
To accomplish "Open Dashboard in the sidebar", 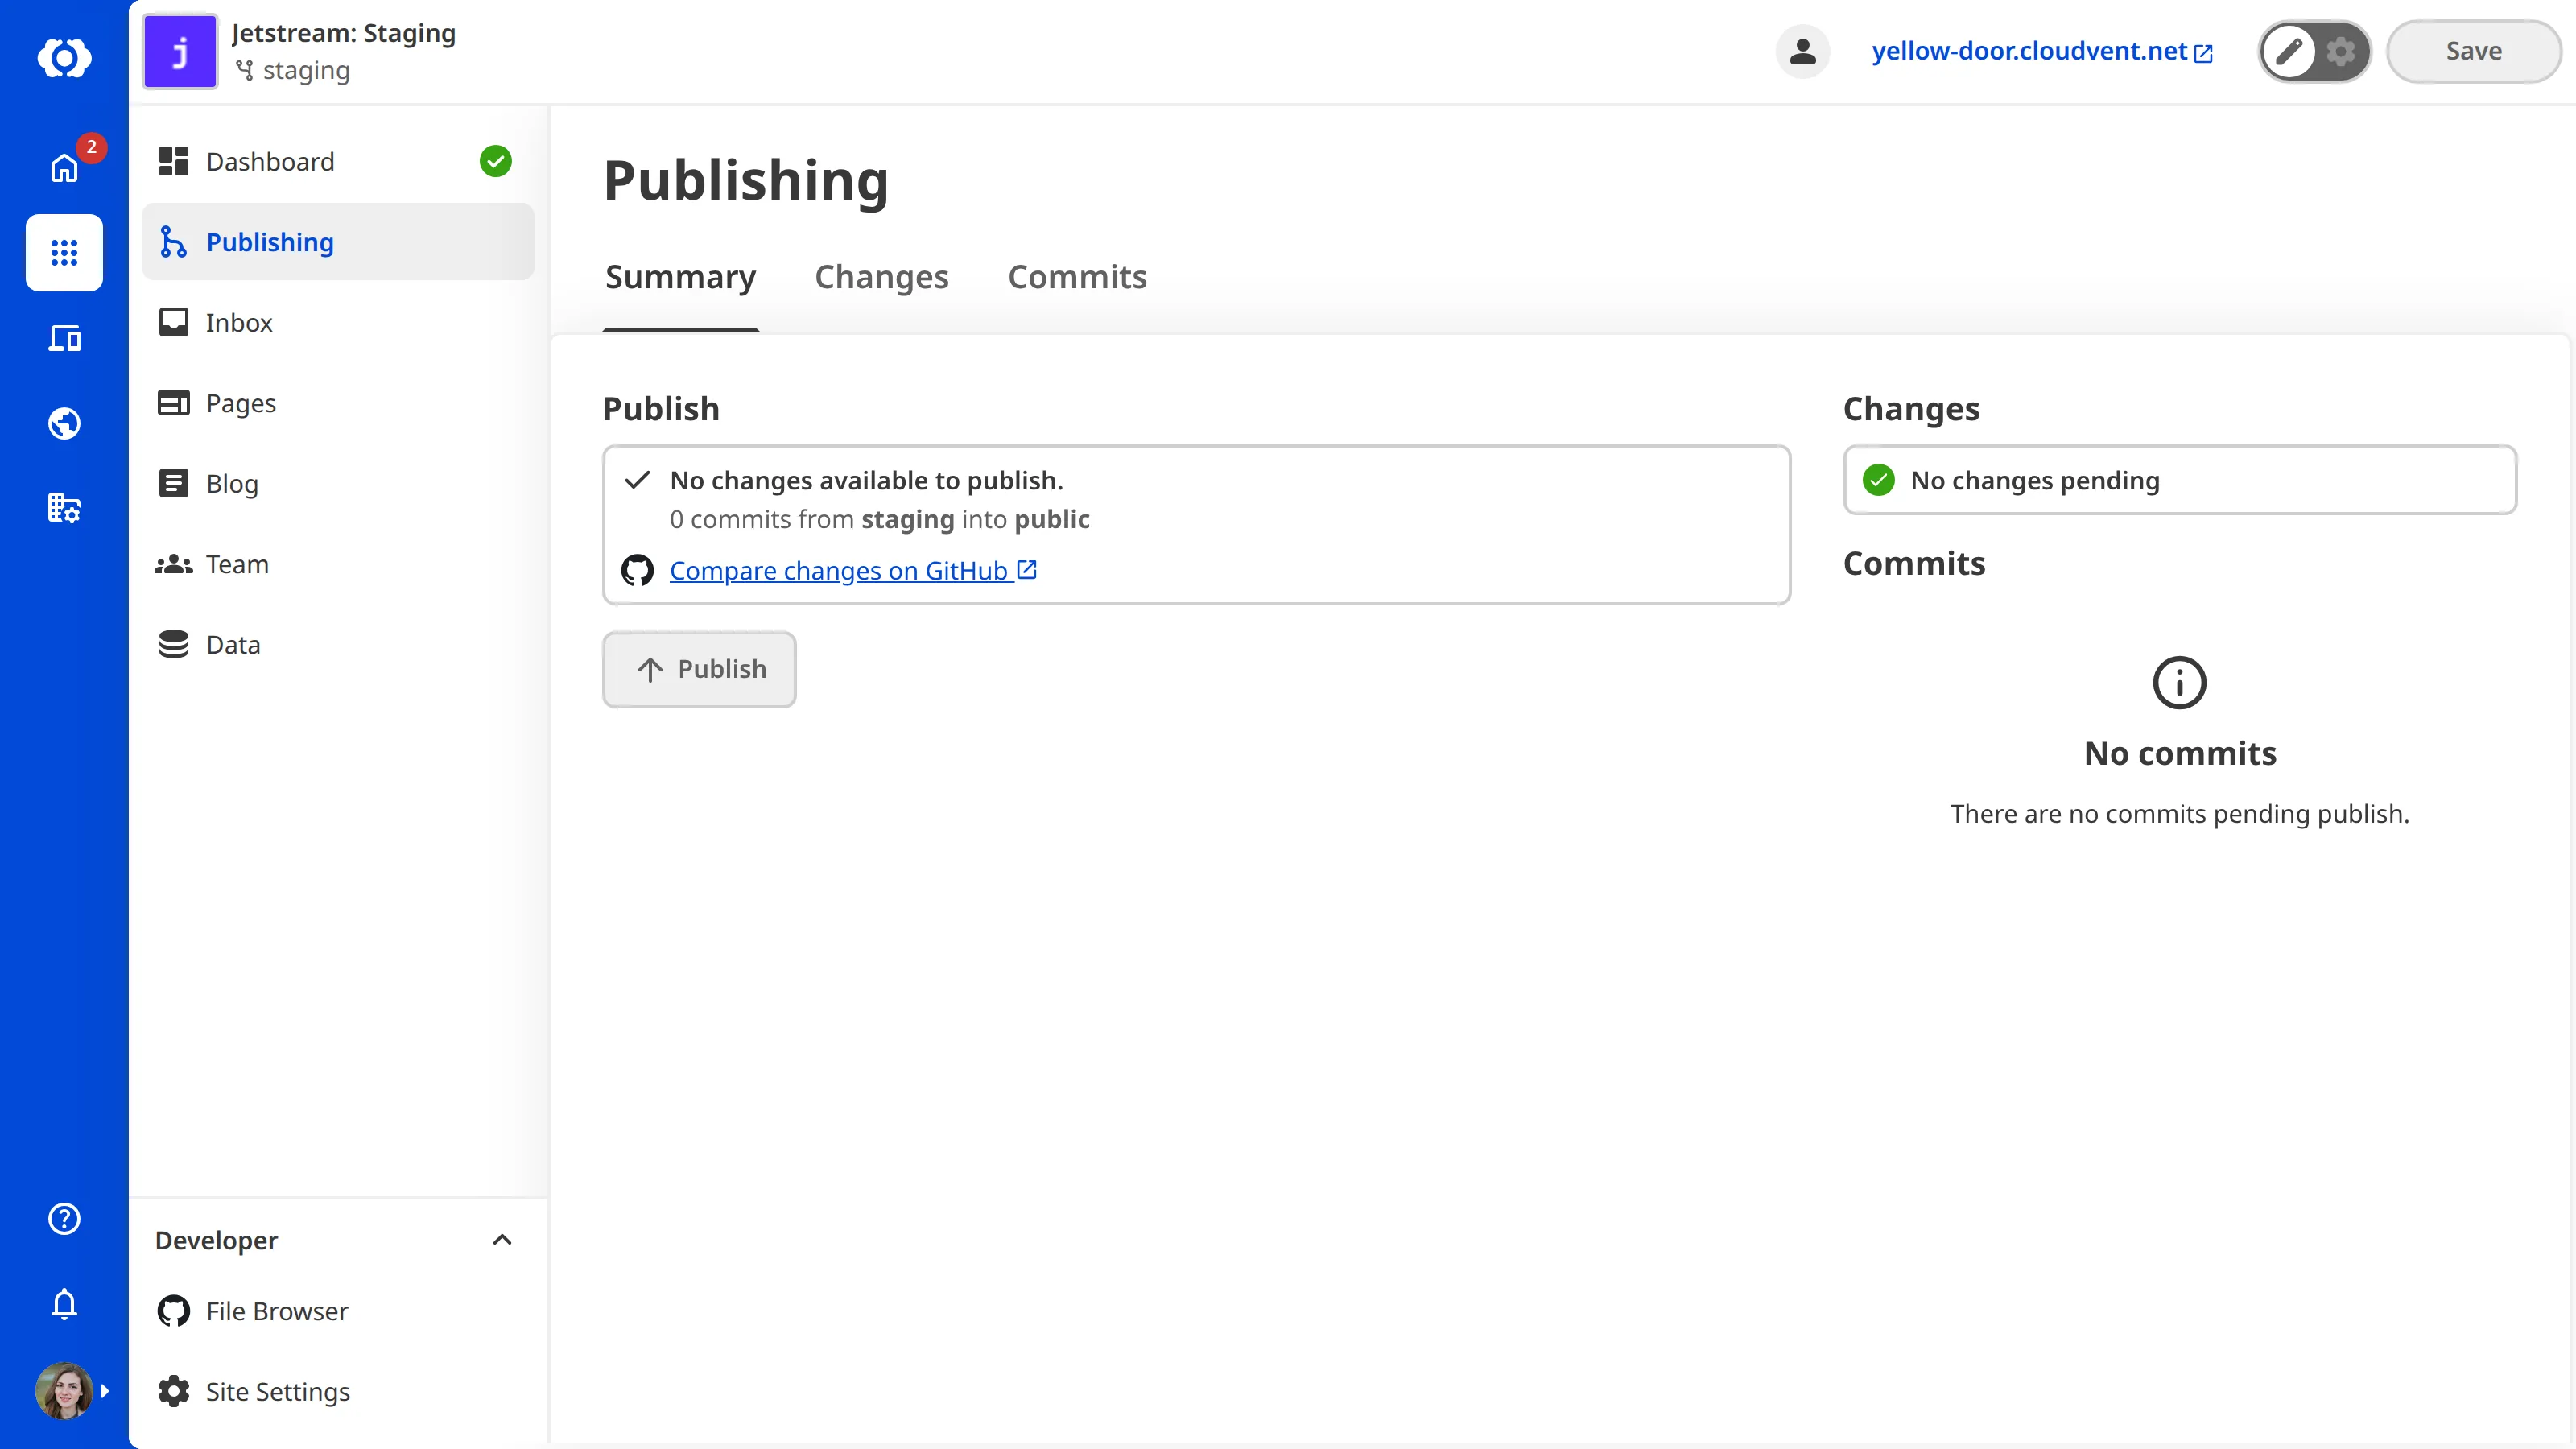I will coord(338,161).
